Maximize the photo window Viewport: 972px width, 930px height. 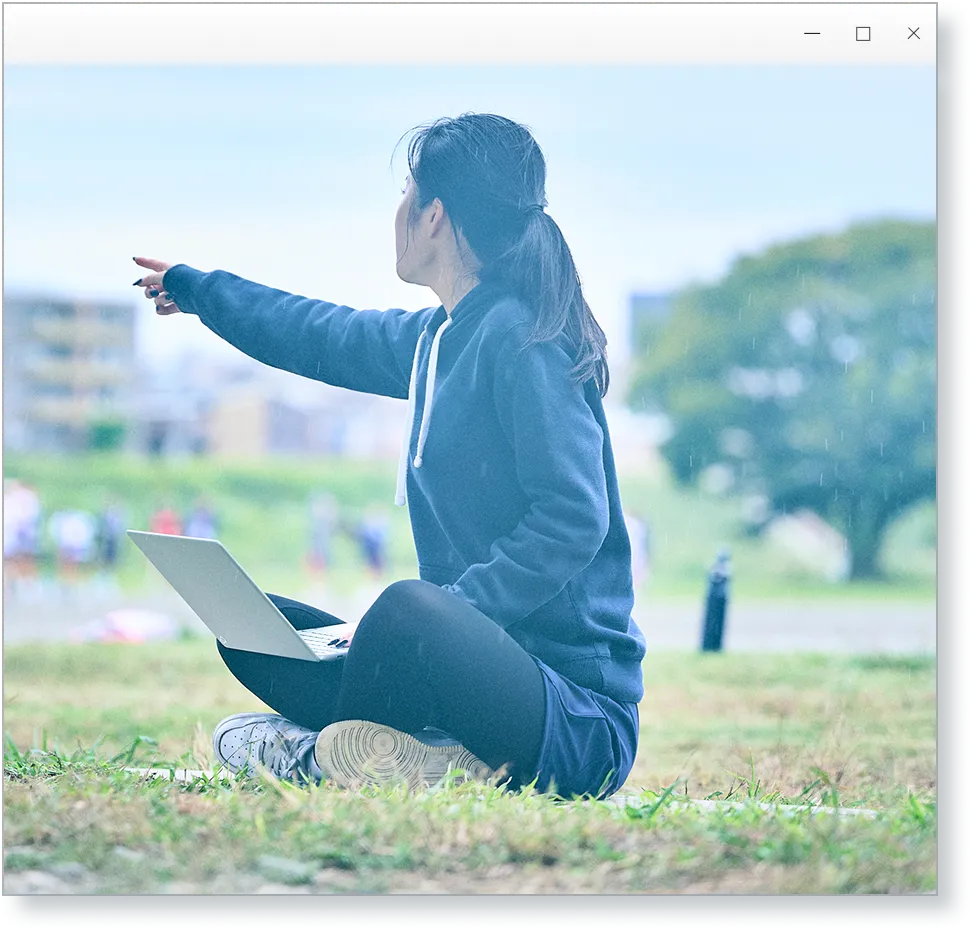pyautogui.click(x=863, y=34)
